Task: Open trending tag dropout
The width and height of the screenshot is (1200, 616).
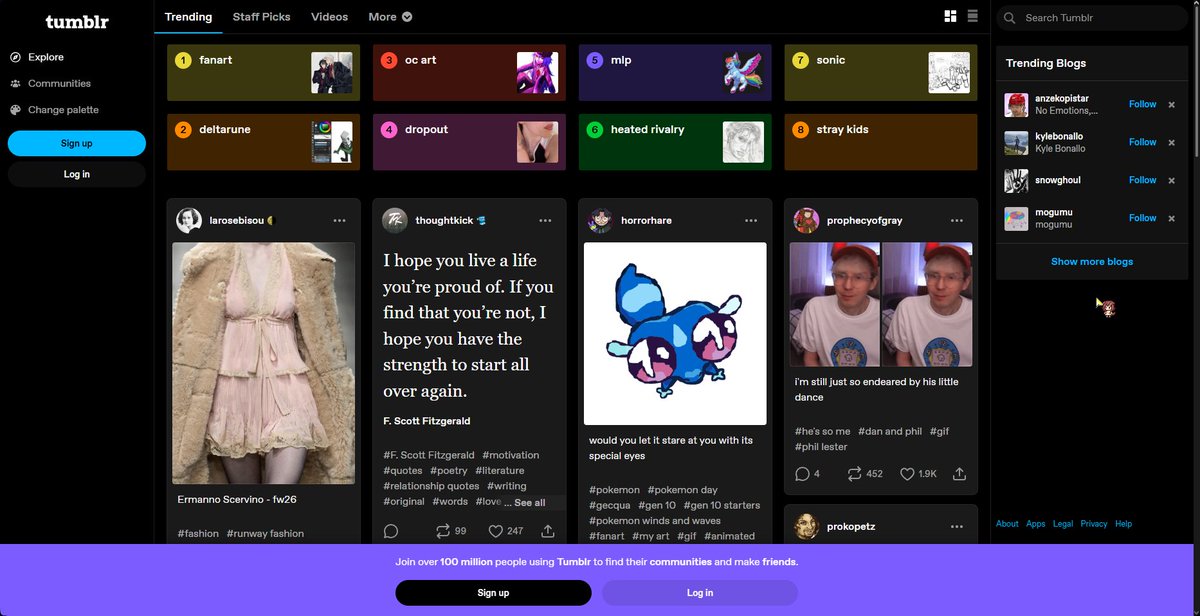Action: pos(469,142)
